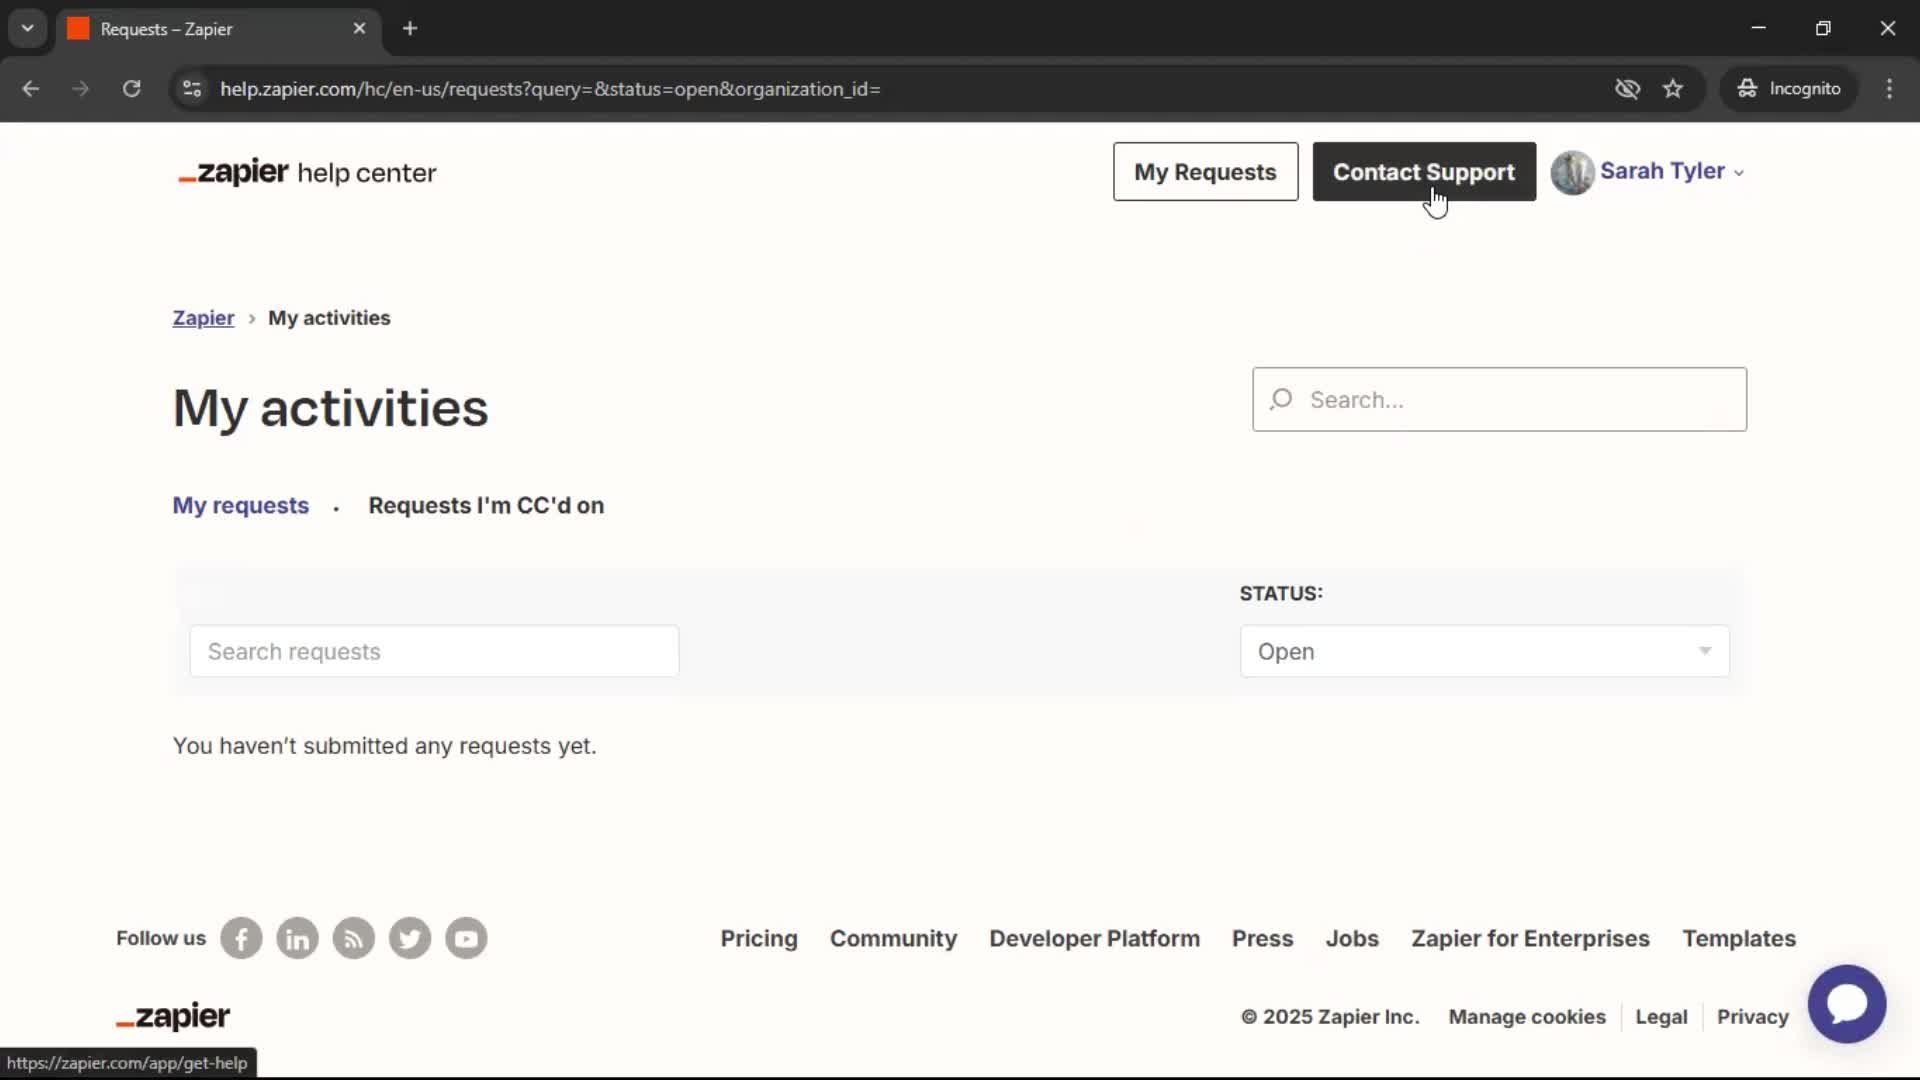1920x1080 pixels.
Task: Minimize the browser window
Action: [1758, 29]
